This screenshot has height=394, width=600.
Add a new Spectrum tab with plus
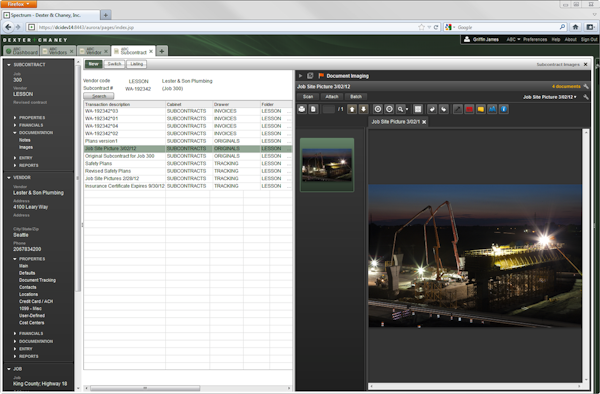tap(162, 51)
